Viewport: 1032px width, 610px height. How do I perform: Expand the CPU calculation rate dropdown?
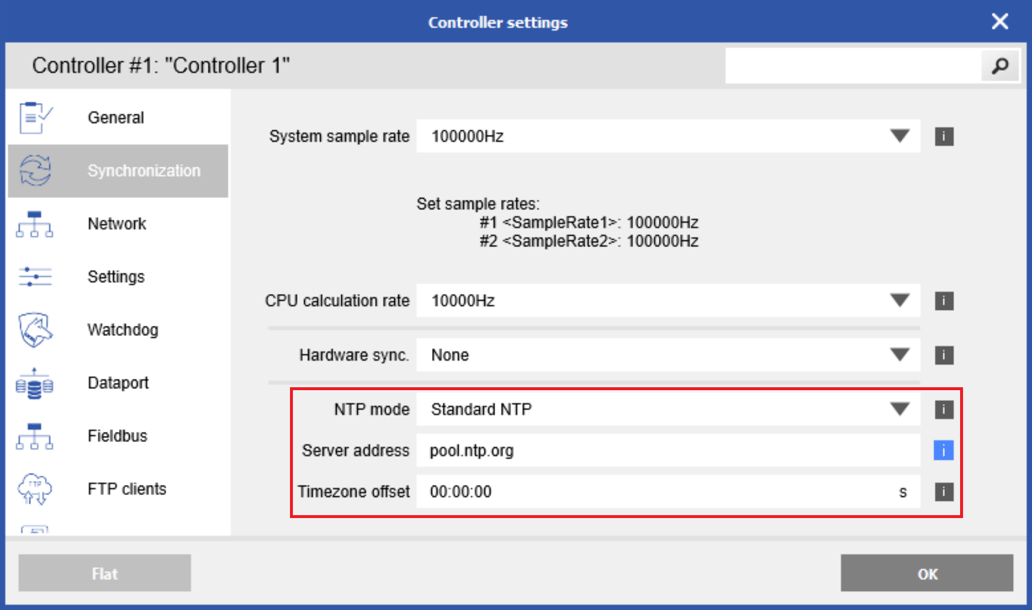899,300
